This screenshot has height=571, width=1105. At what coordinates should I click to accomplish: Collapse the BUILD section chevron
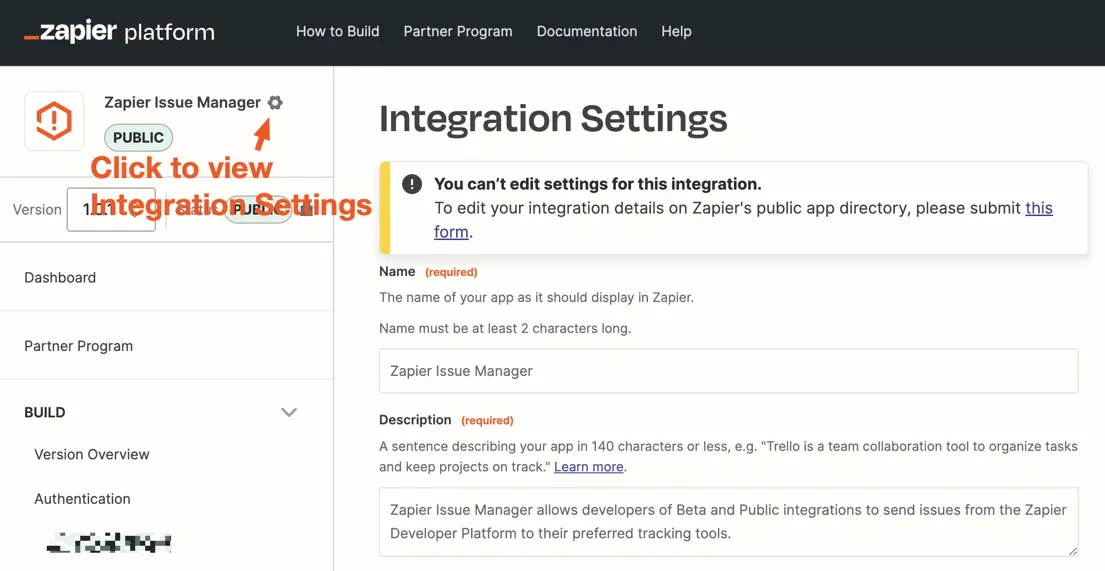(x=289, y=412)
